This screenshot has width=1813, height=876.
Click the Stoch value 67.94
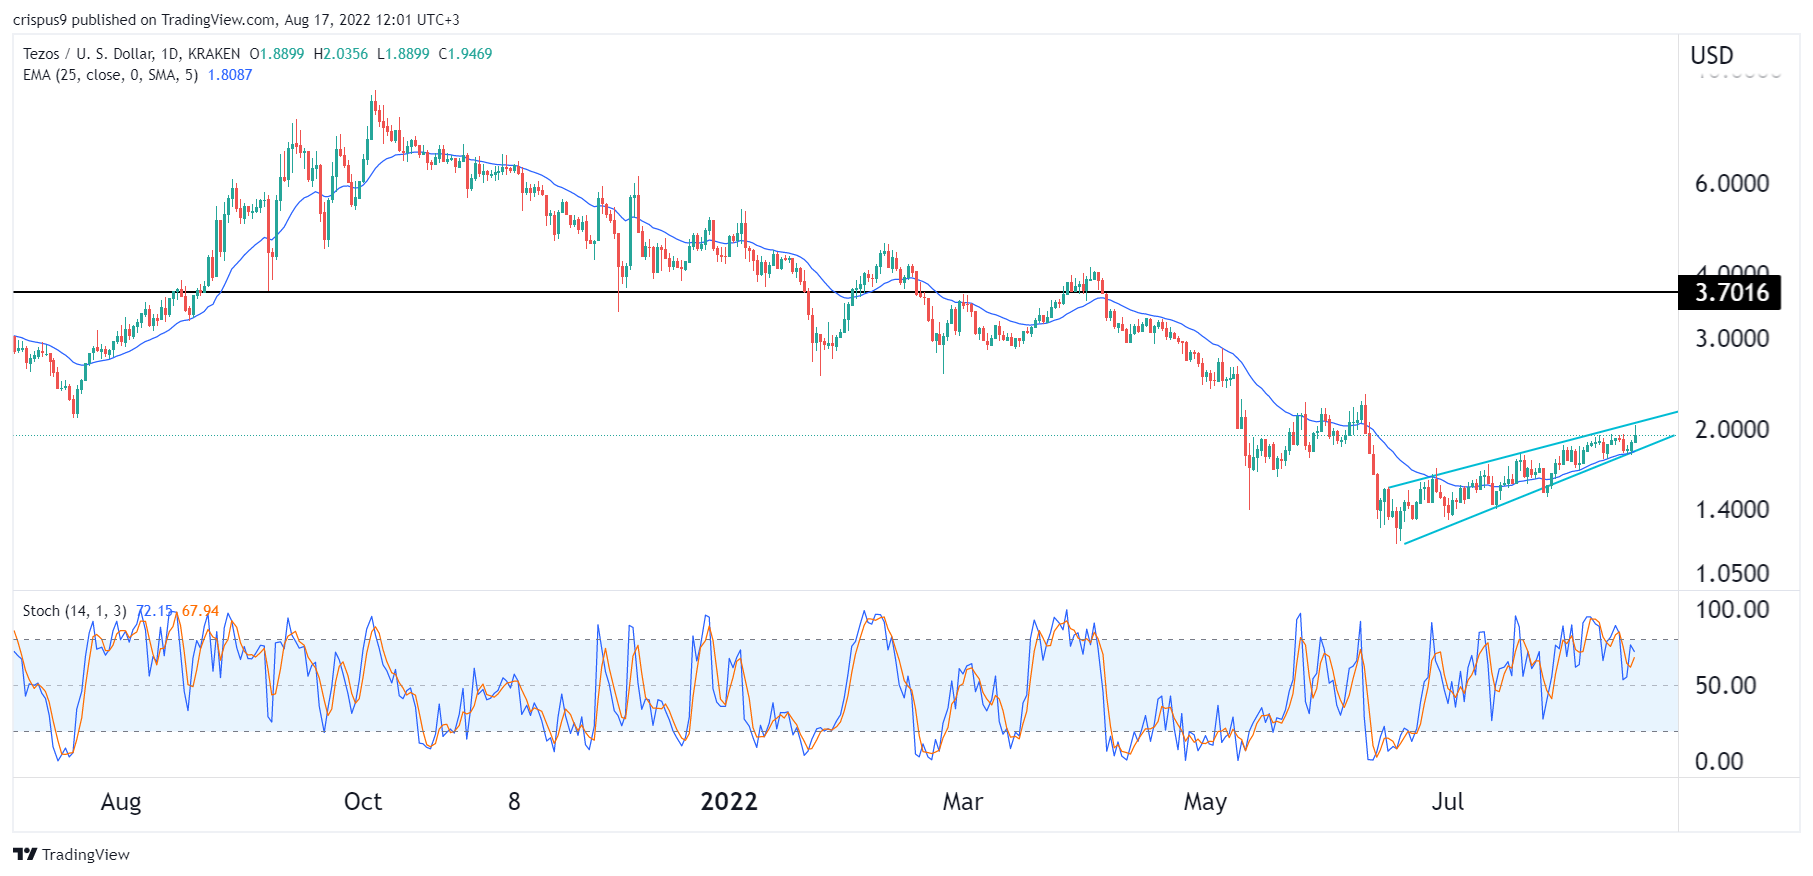[200, 611]
